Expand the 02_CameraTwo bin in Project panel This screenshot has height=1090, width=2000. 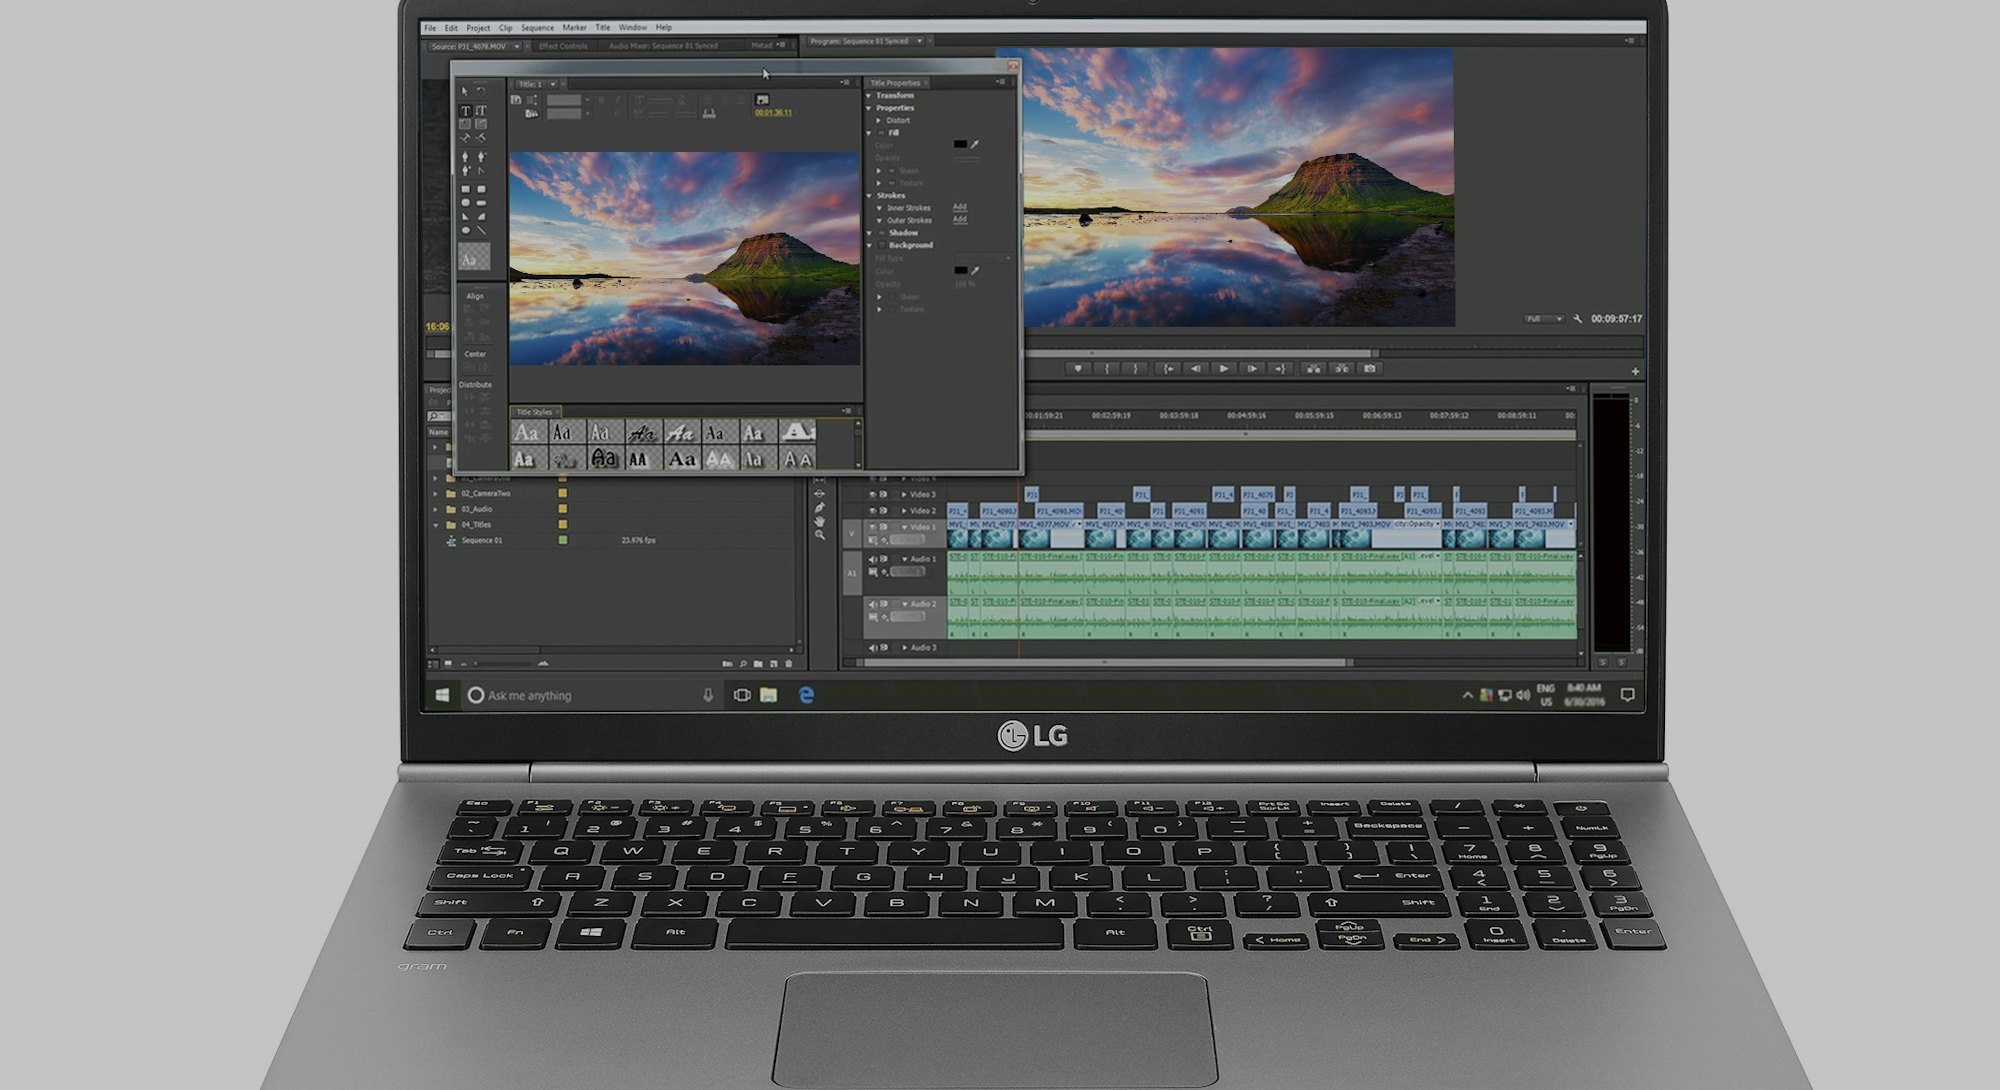436,494
